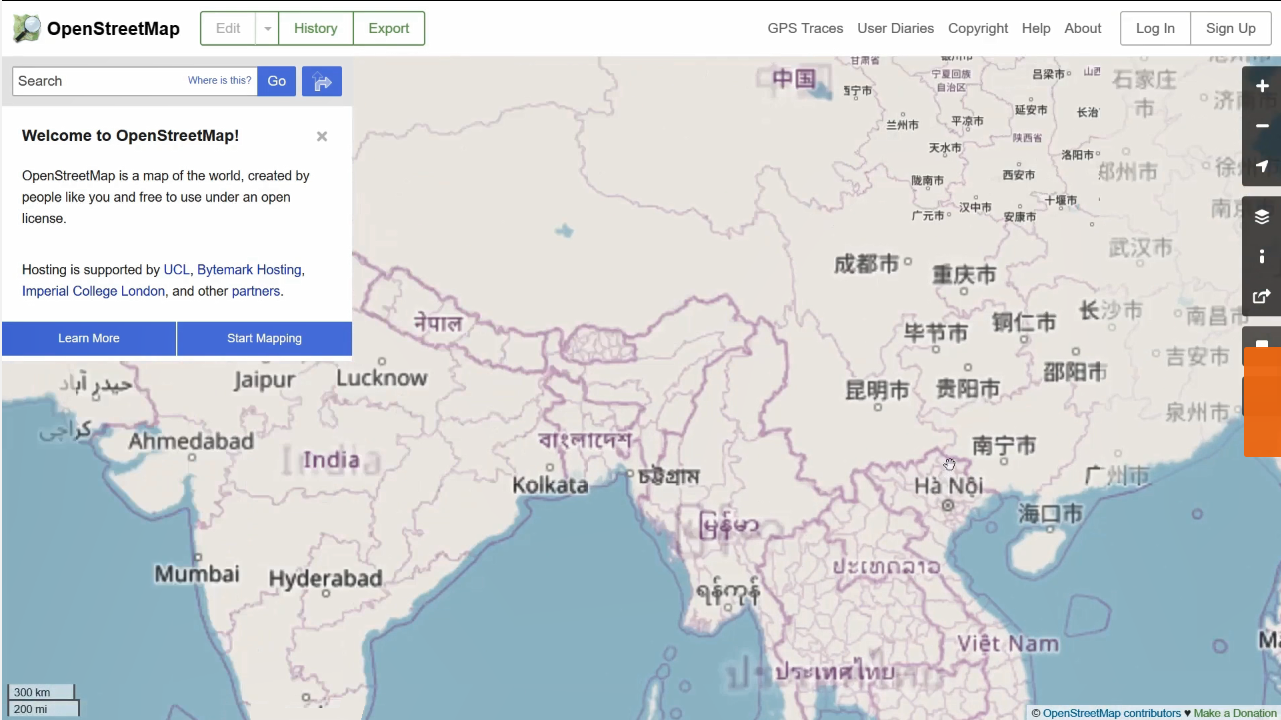
Task: Open the map Layers panel icon
Action: pos(1262,217)
